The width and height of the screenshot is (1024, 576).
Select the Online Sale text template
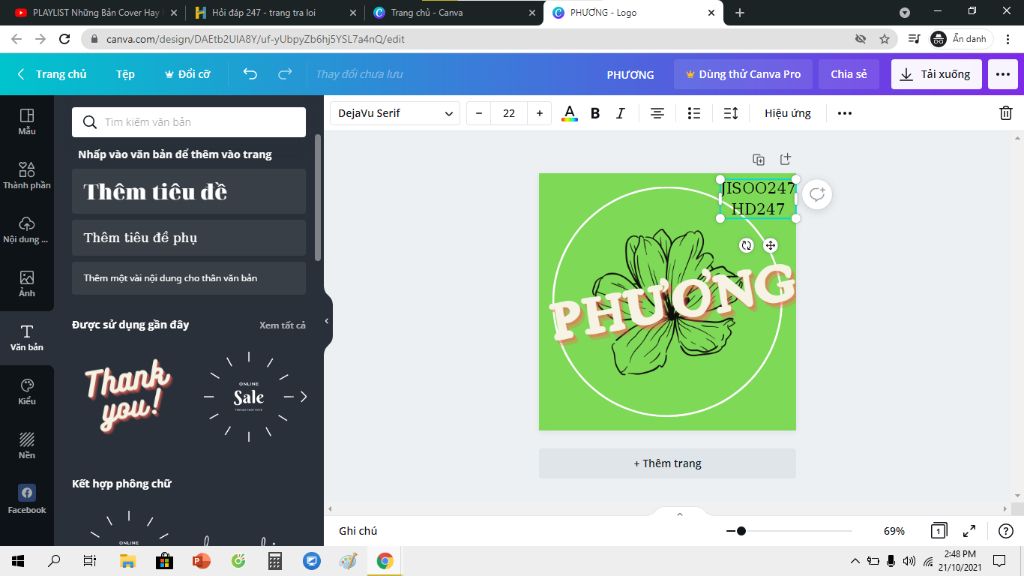pos(249,396)
